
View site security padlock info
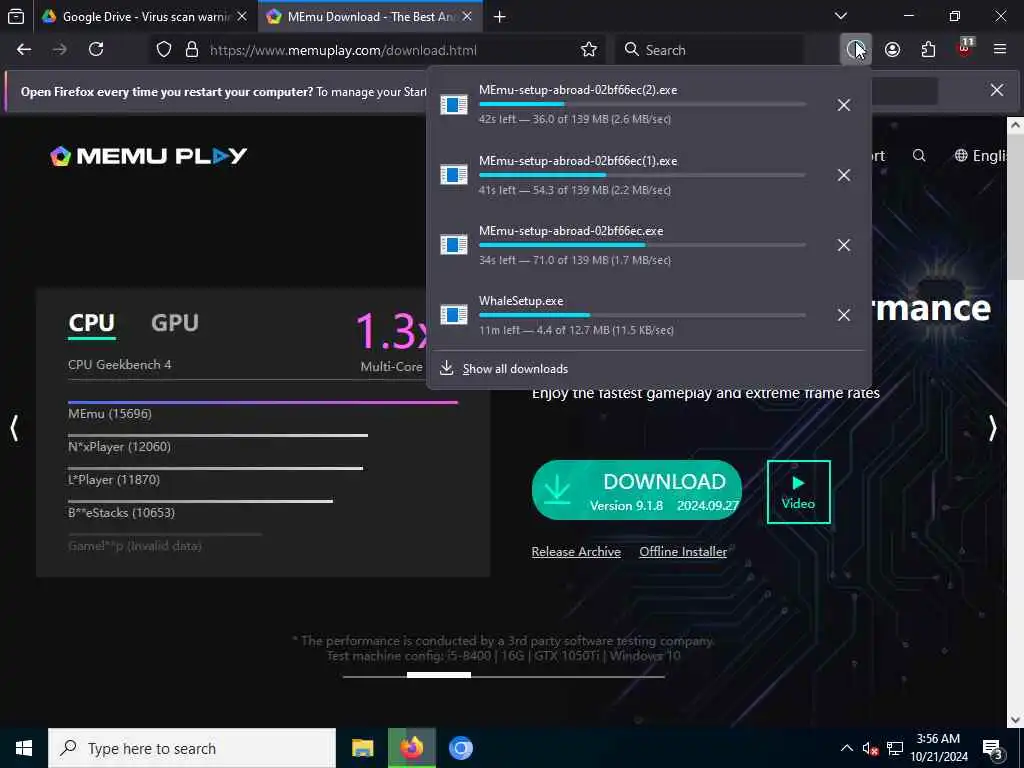(x=191, y=50)
